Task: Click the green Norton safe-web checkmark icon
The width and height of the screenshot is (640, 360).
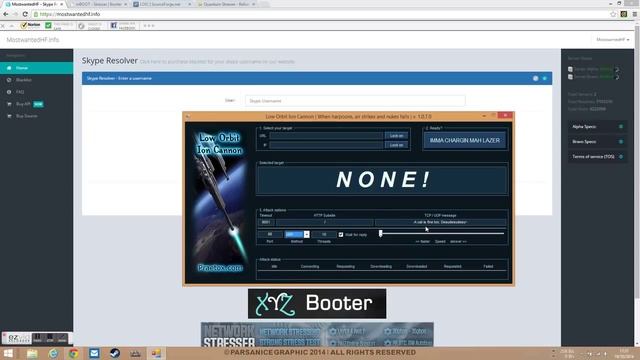Action: (48, 25)
